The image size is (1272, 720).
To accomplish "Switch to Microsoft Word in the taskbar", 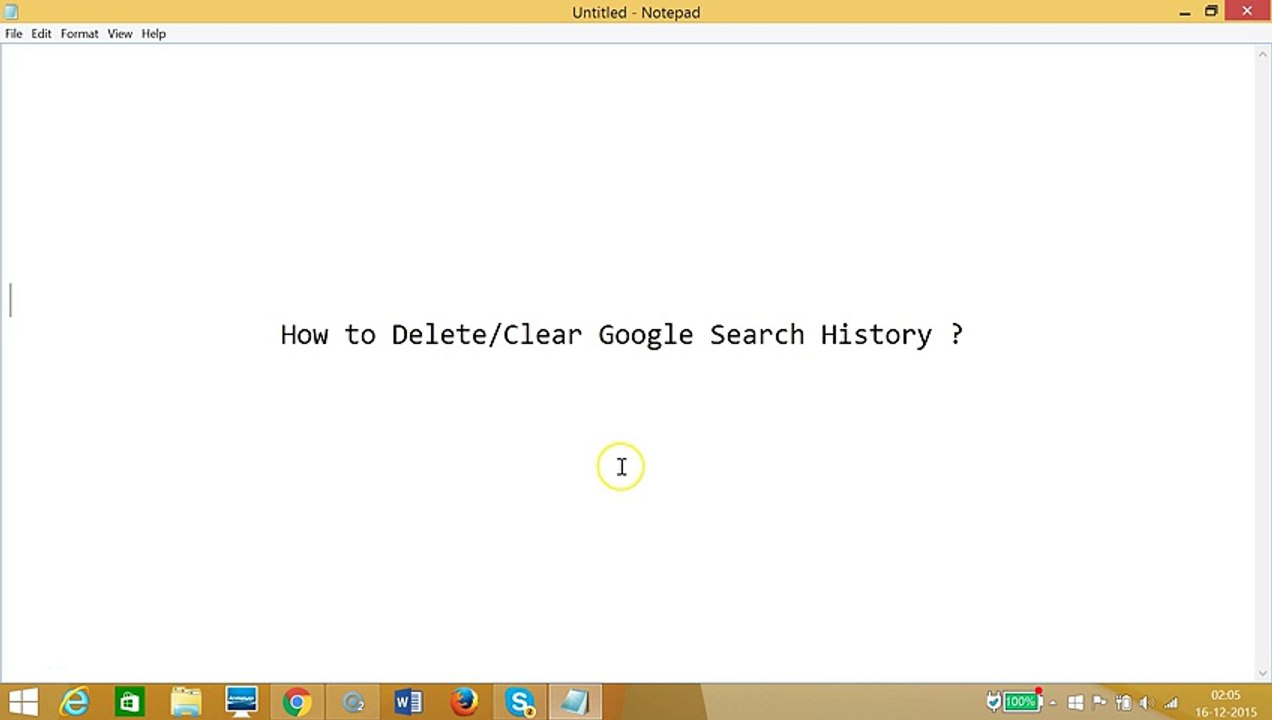I will (408, 702).
